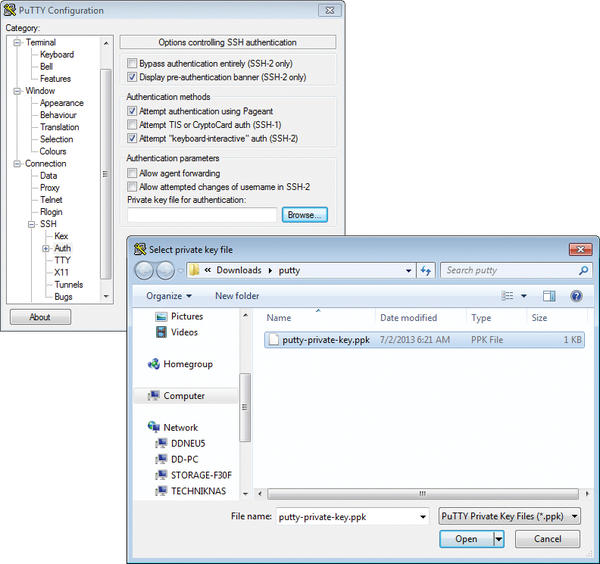Click the private key file path field
The height and width of the screenshot is (564, 600).
(202, 215)
